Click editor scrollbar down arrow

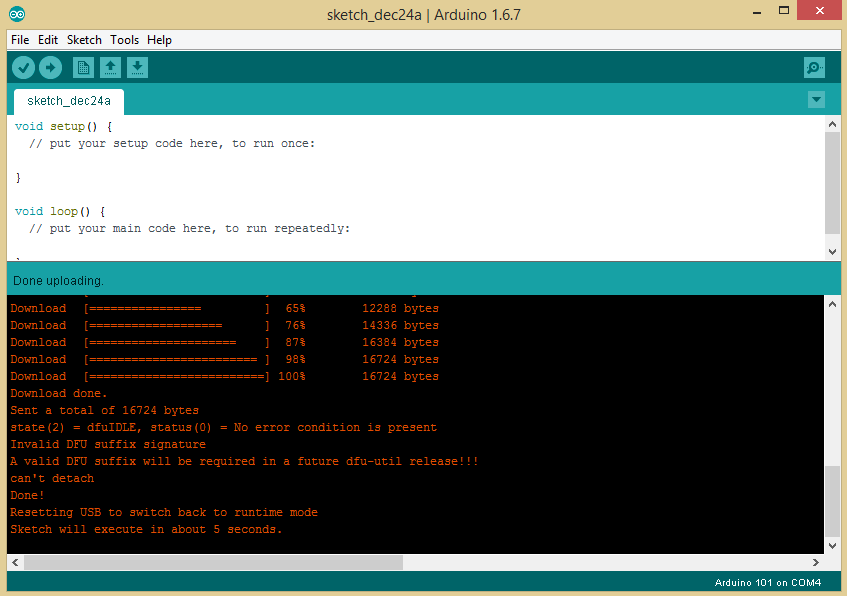(832, 251)
